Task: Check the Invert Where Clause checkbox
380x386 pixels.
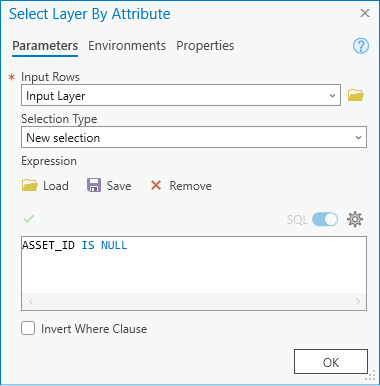Action: tap(28, 328)
